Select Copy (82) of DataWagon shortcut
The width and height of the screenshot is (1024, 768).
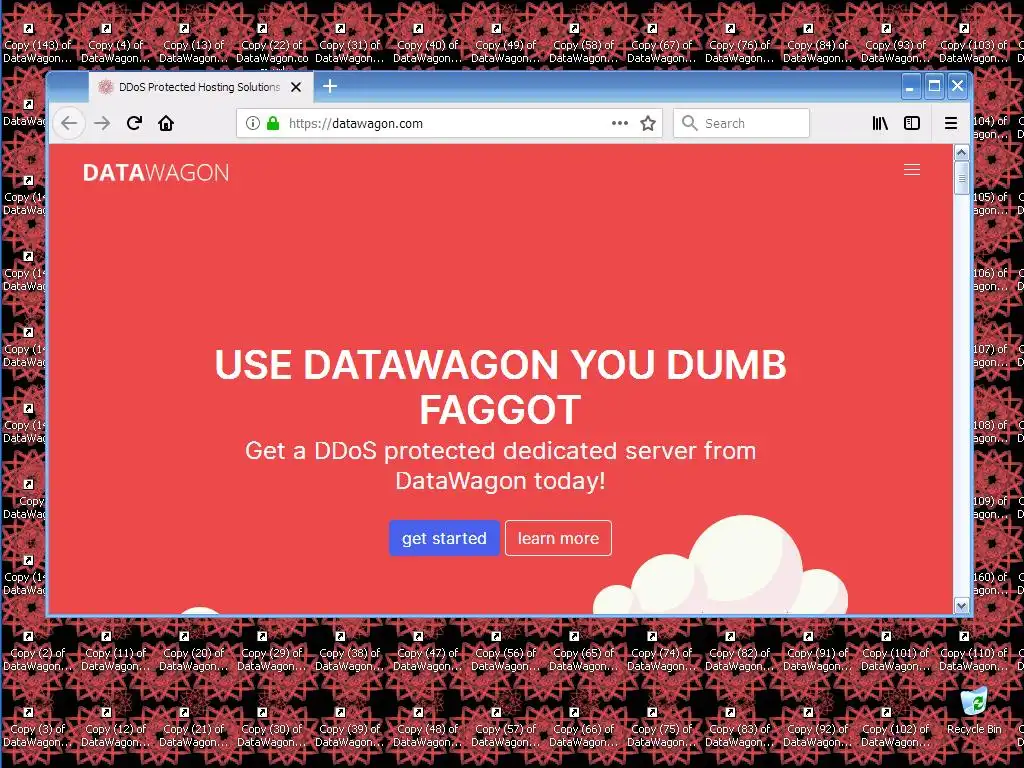click(739, 651)
